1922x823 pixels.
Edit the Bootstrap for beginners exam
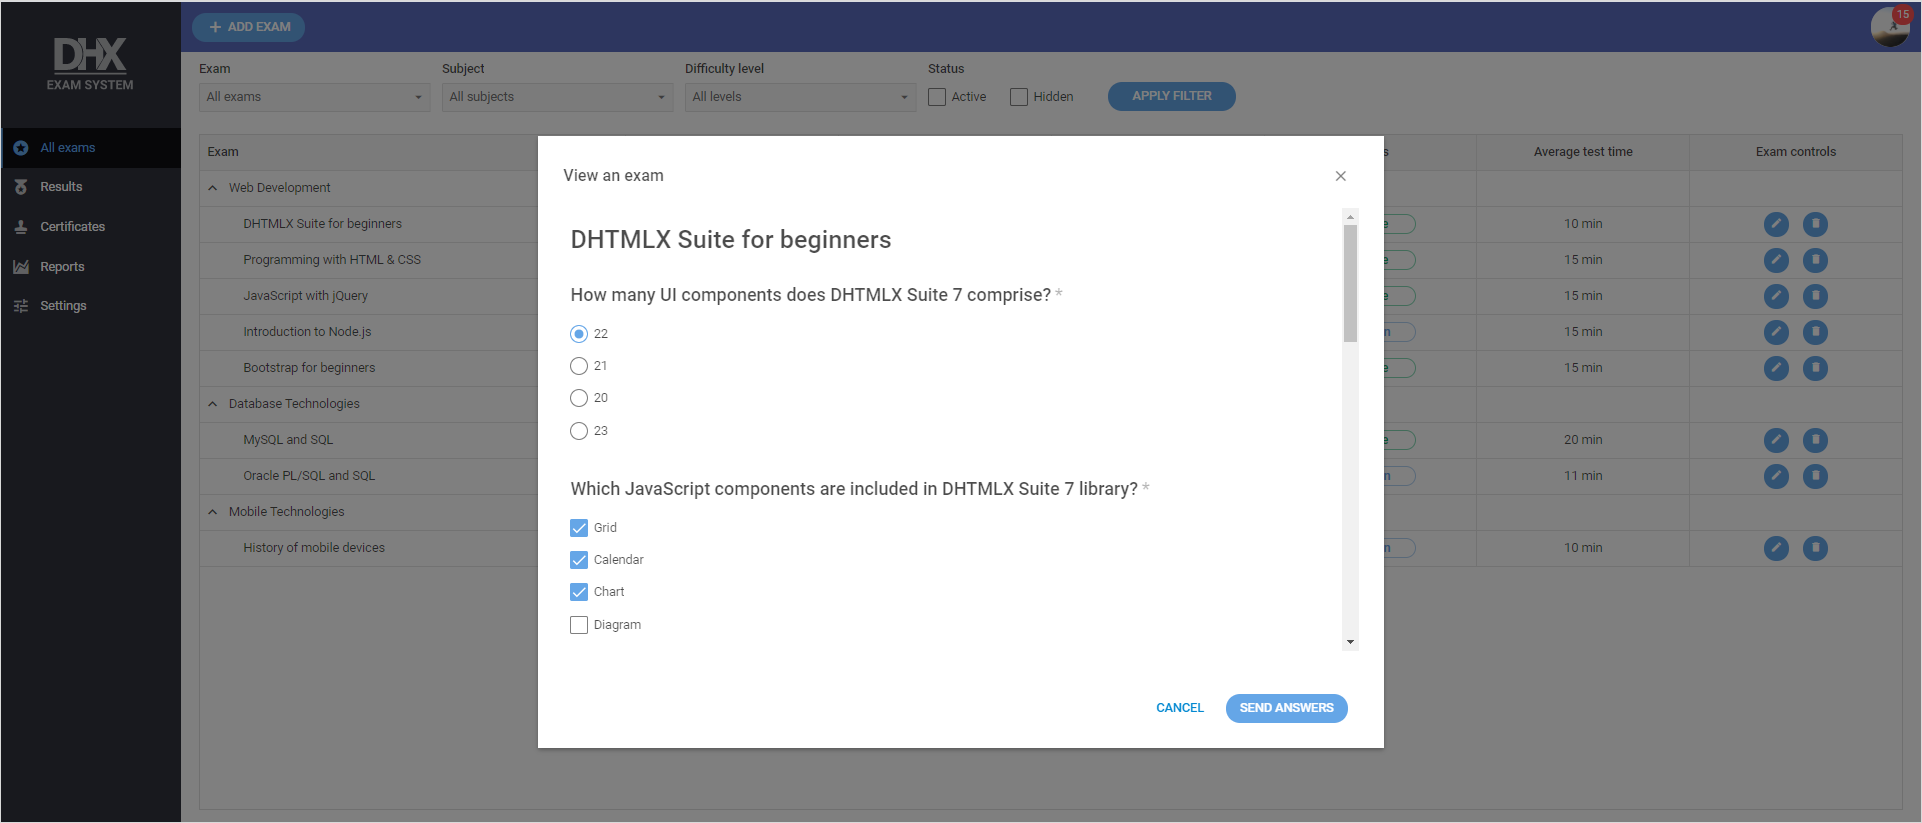[1776, 368]
